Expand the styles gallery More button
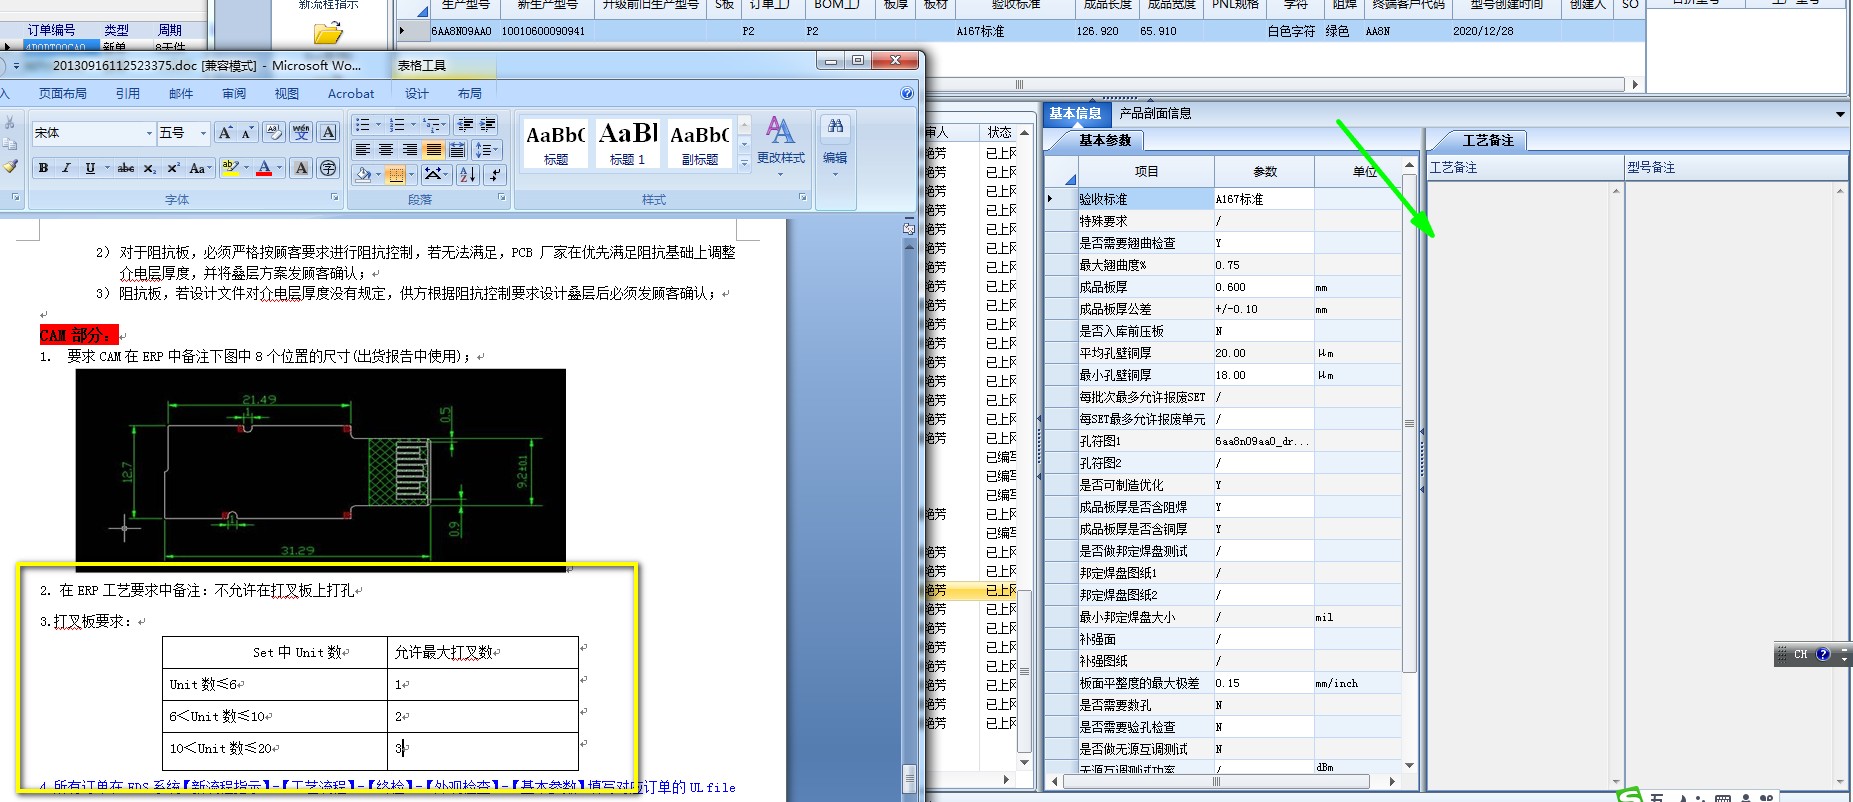The image size is (1853, 802). [744, 163]
